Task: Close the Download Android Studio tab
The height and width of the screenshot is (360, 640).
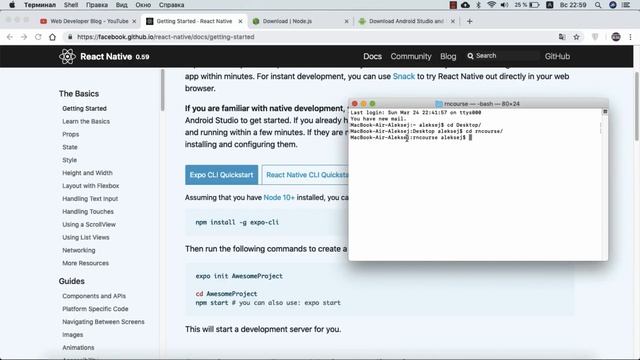Action: pyautogui.click(x=453, y=21)
